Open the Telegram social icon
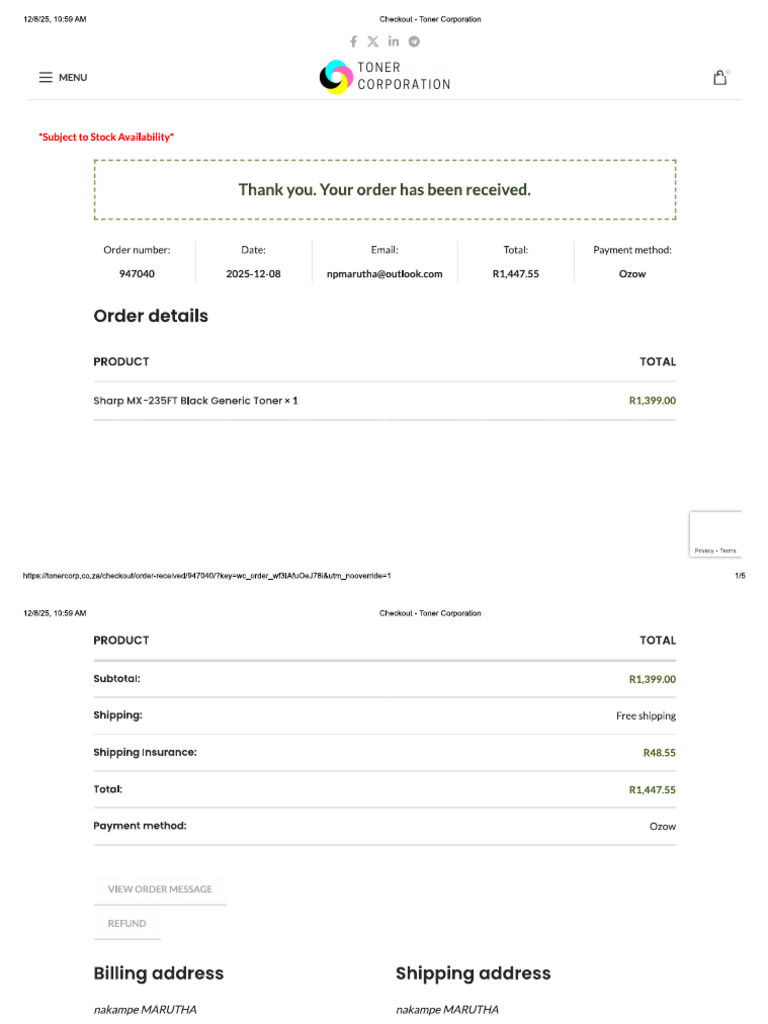768x1024 pixels. 414,42
